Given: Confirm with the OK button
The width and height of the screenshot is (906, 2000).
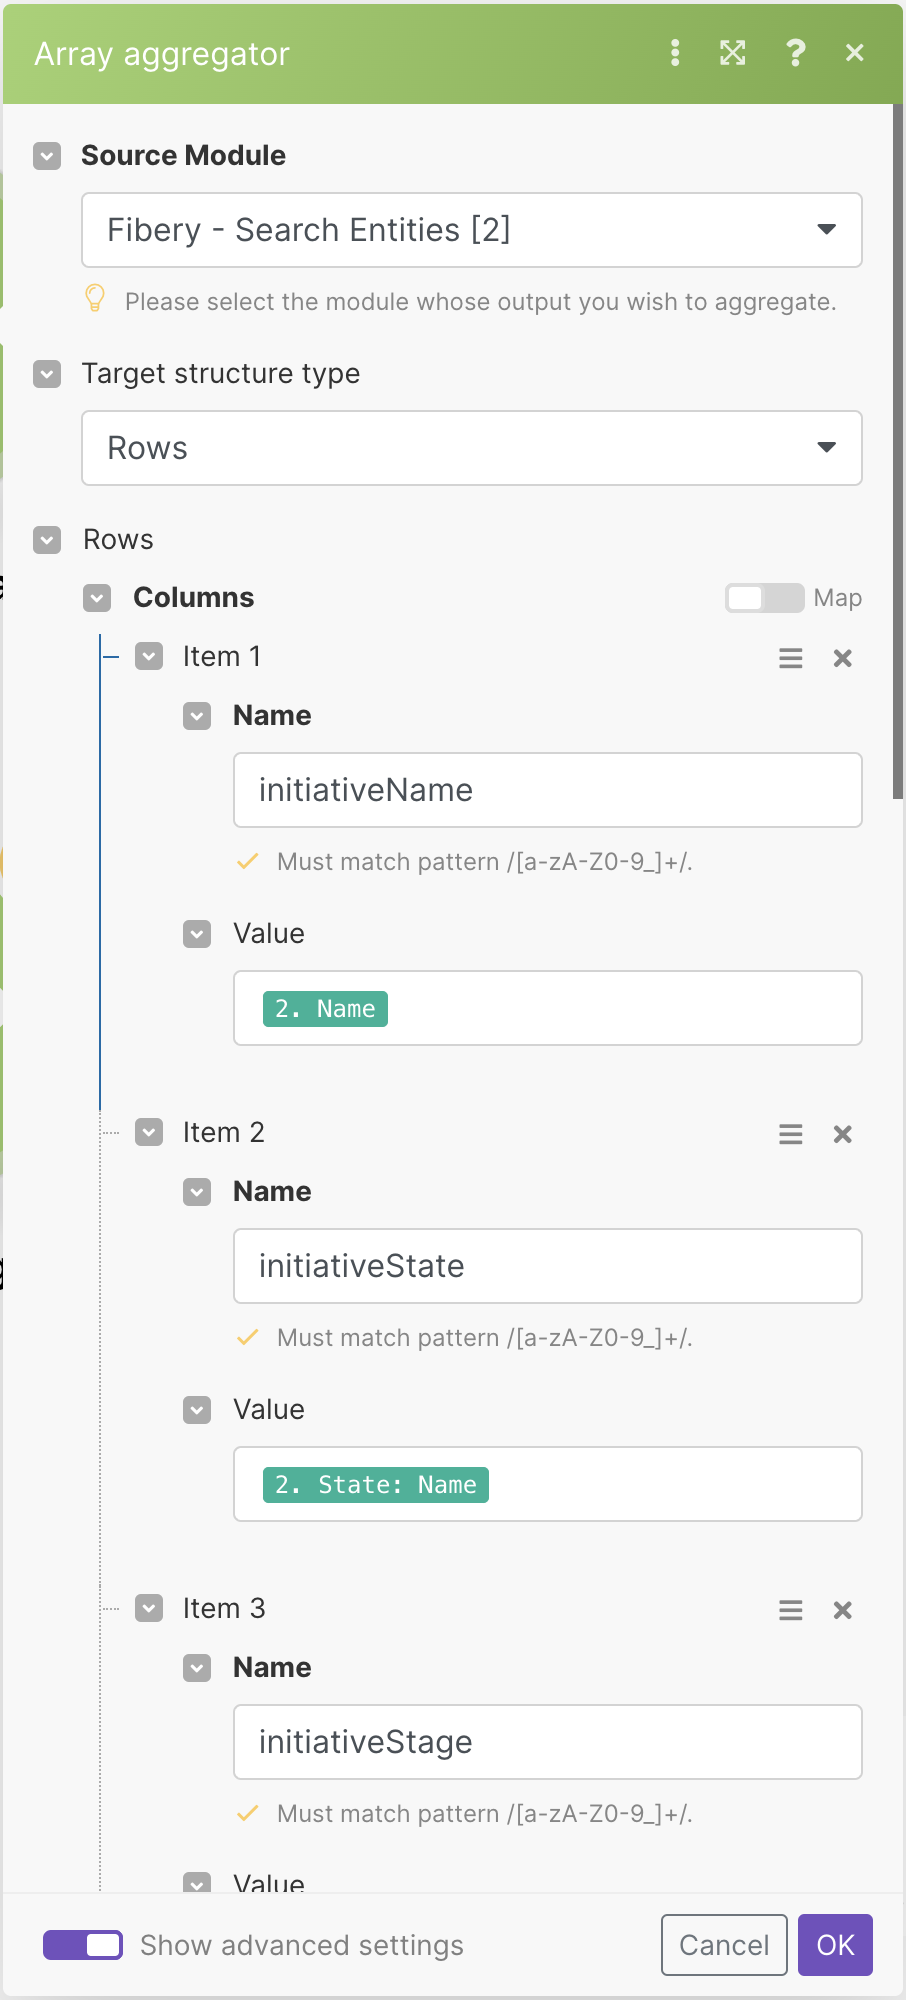Looking at the screenshot, I should click(x=835, y=1945).
